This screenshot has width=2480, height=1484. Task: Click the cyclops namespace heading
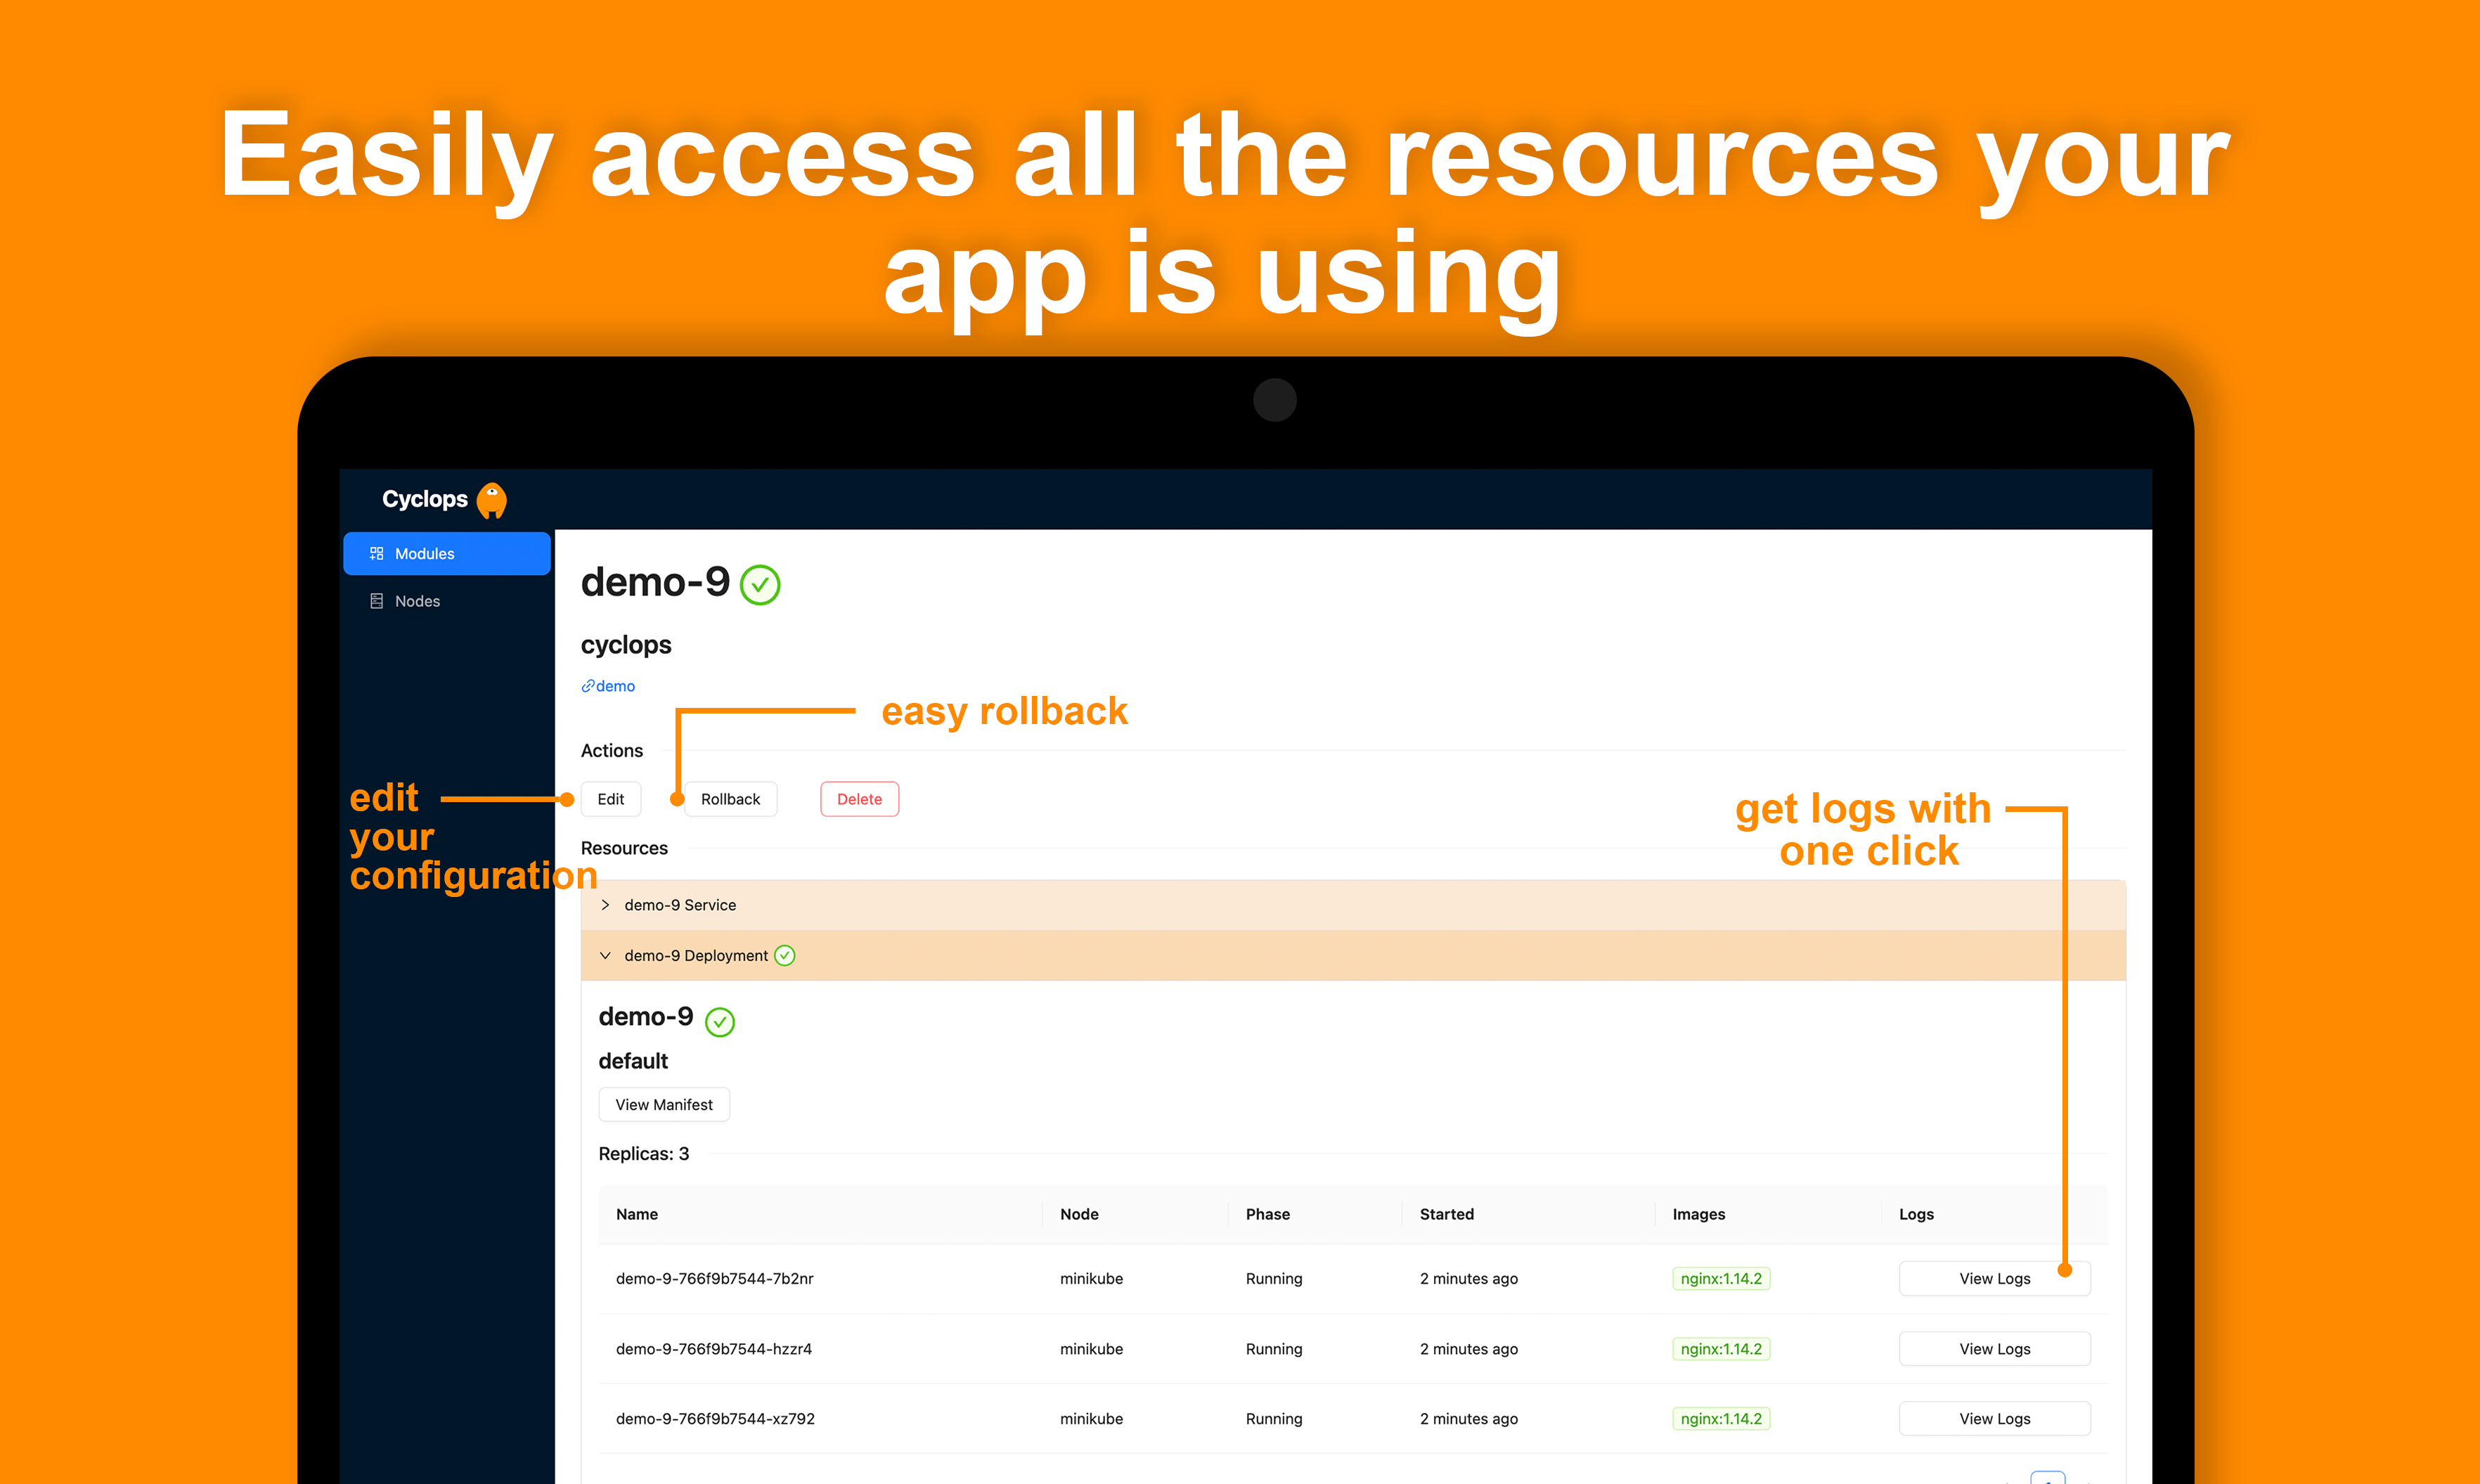(626, 645)
